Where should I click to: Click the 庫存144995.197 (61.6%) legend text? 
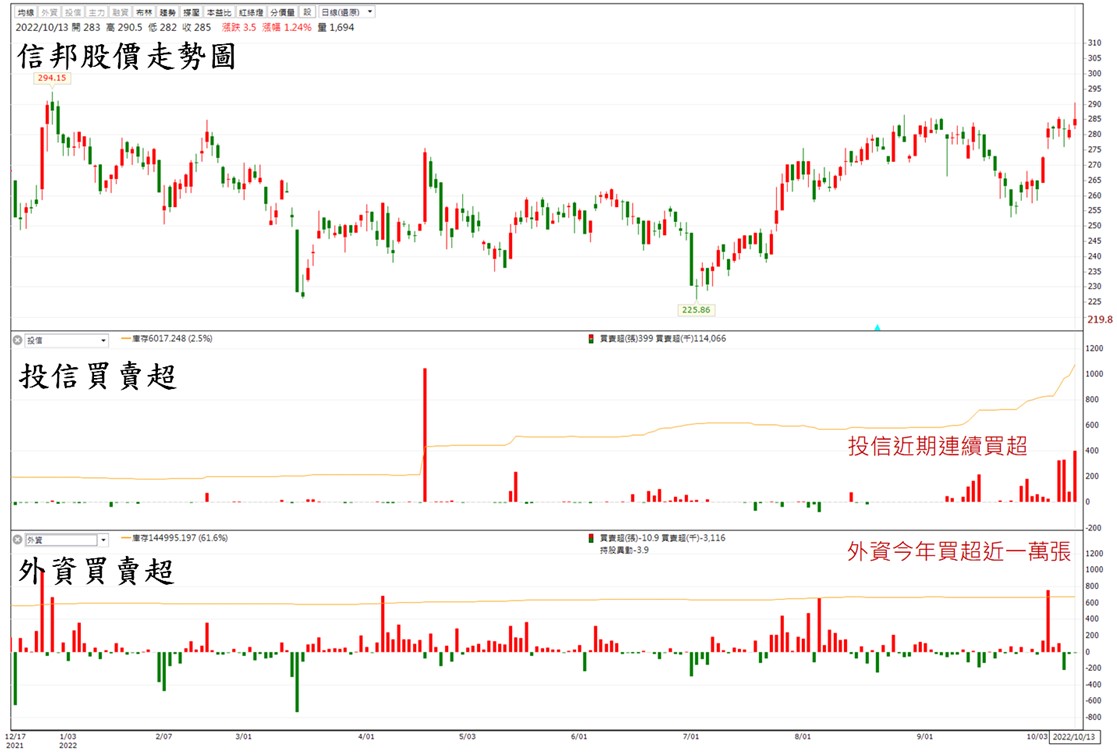click(180, 538)
